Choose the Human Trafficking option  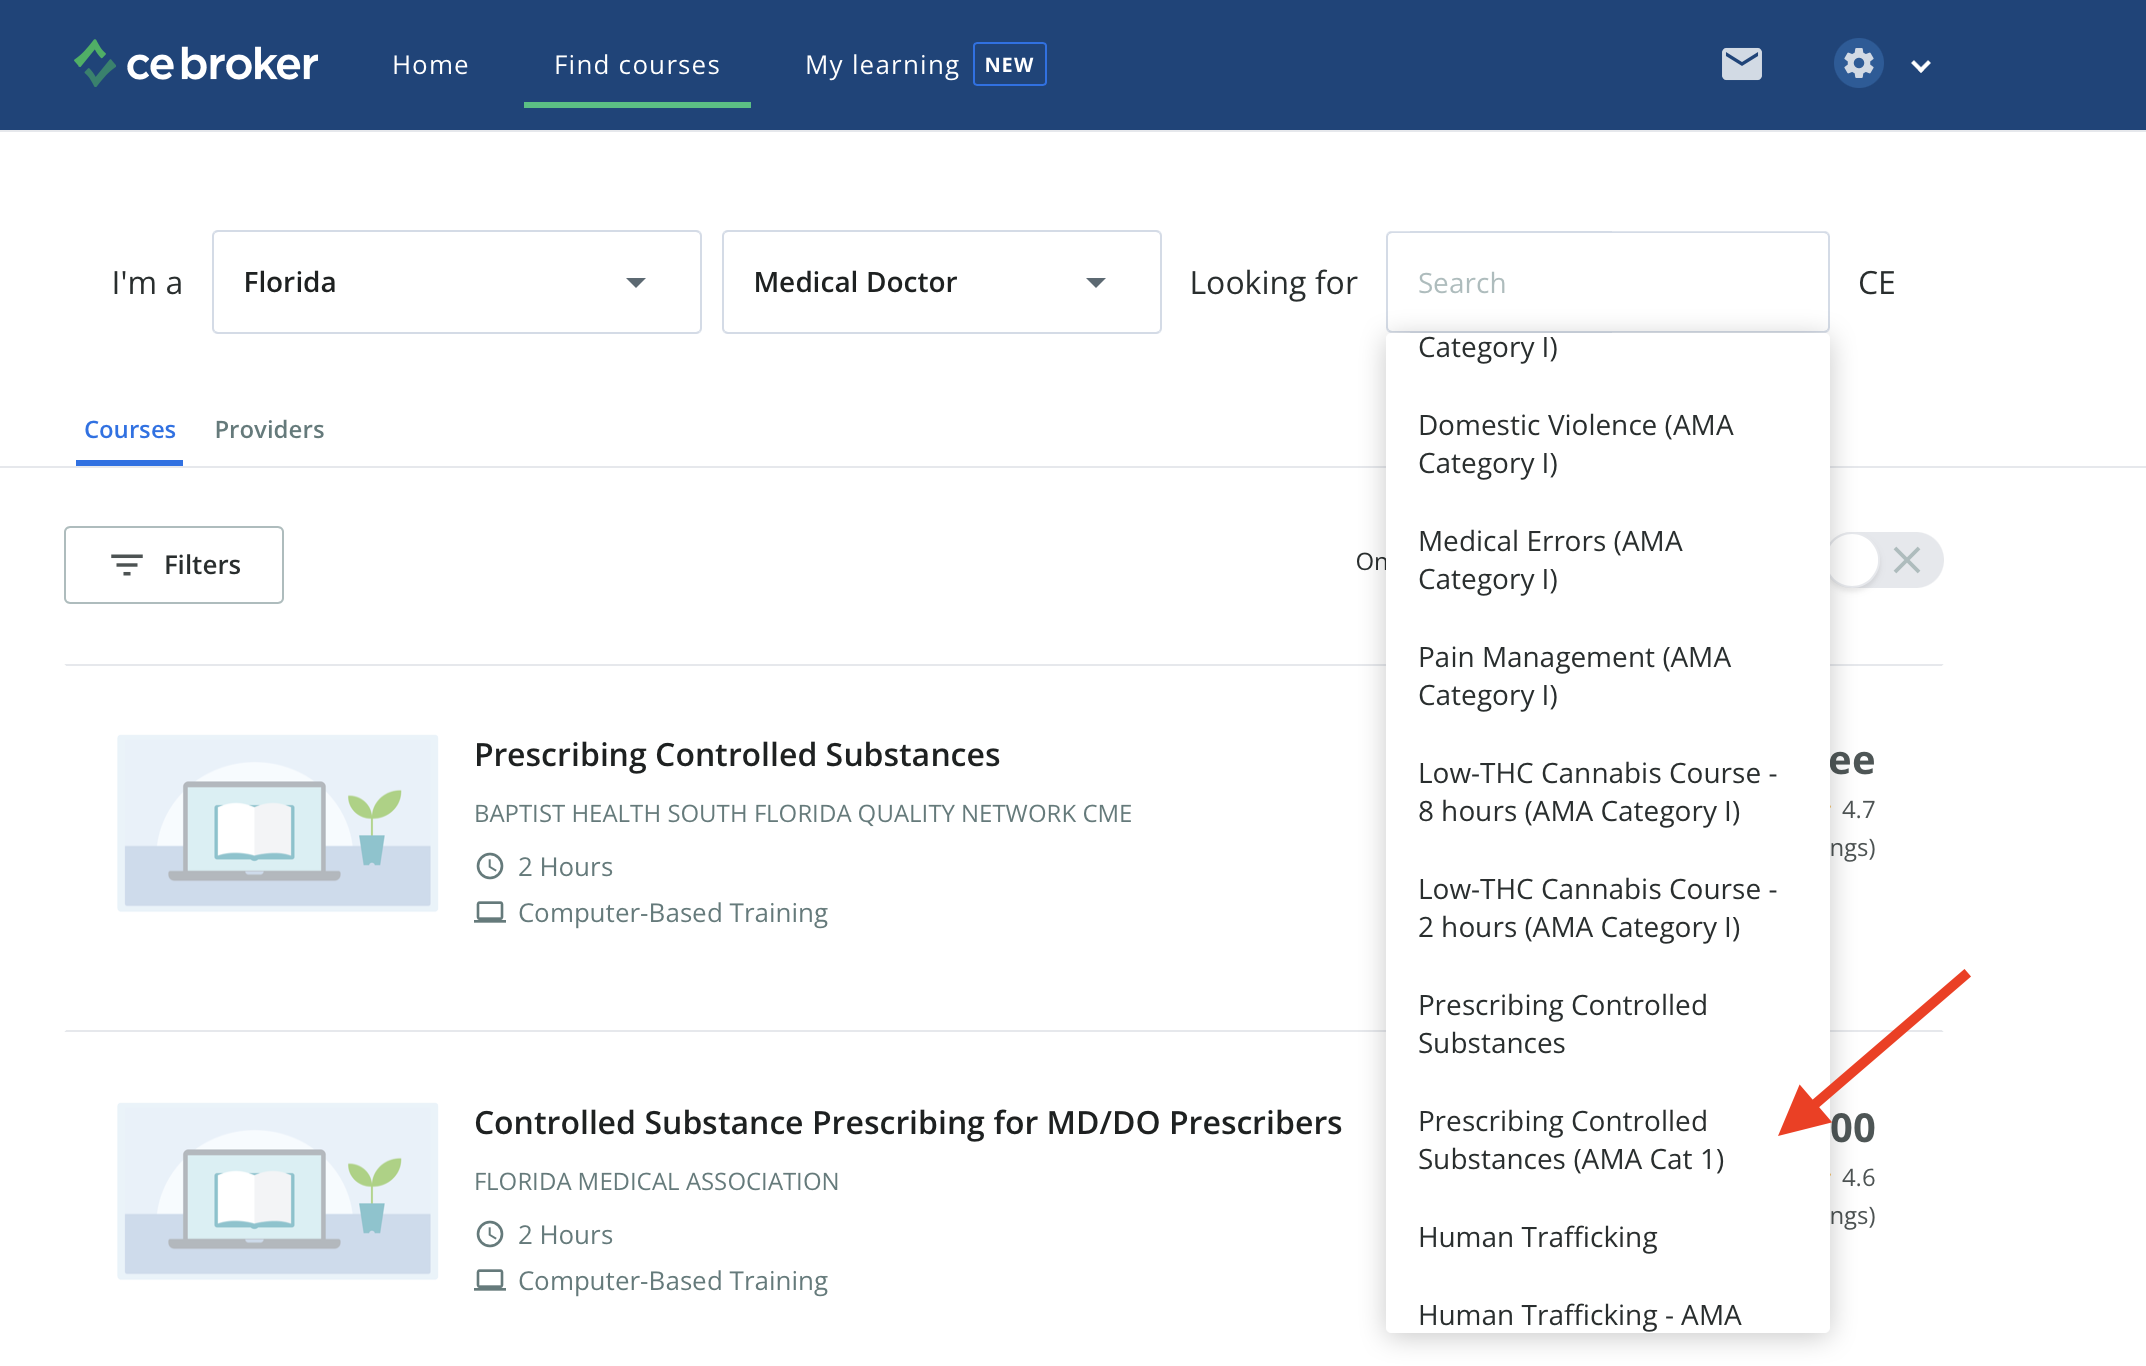pyautogui.click(x=1537, y=1237)
